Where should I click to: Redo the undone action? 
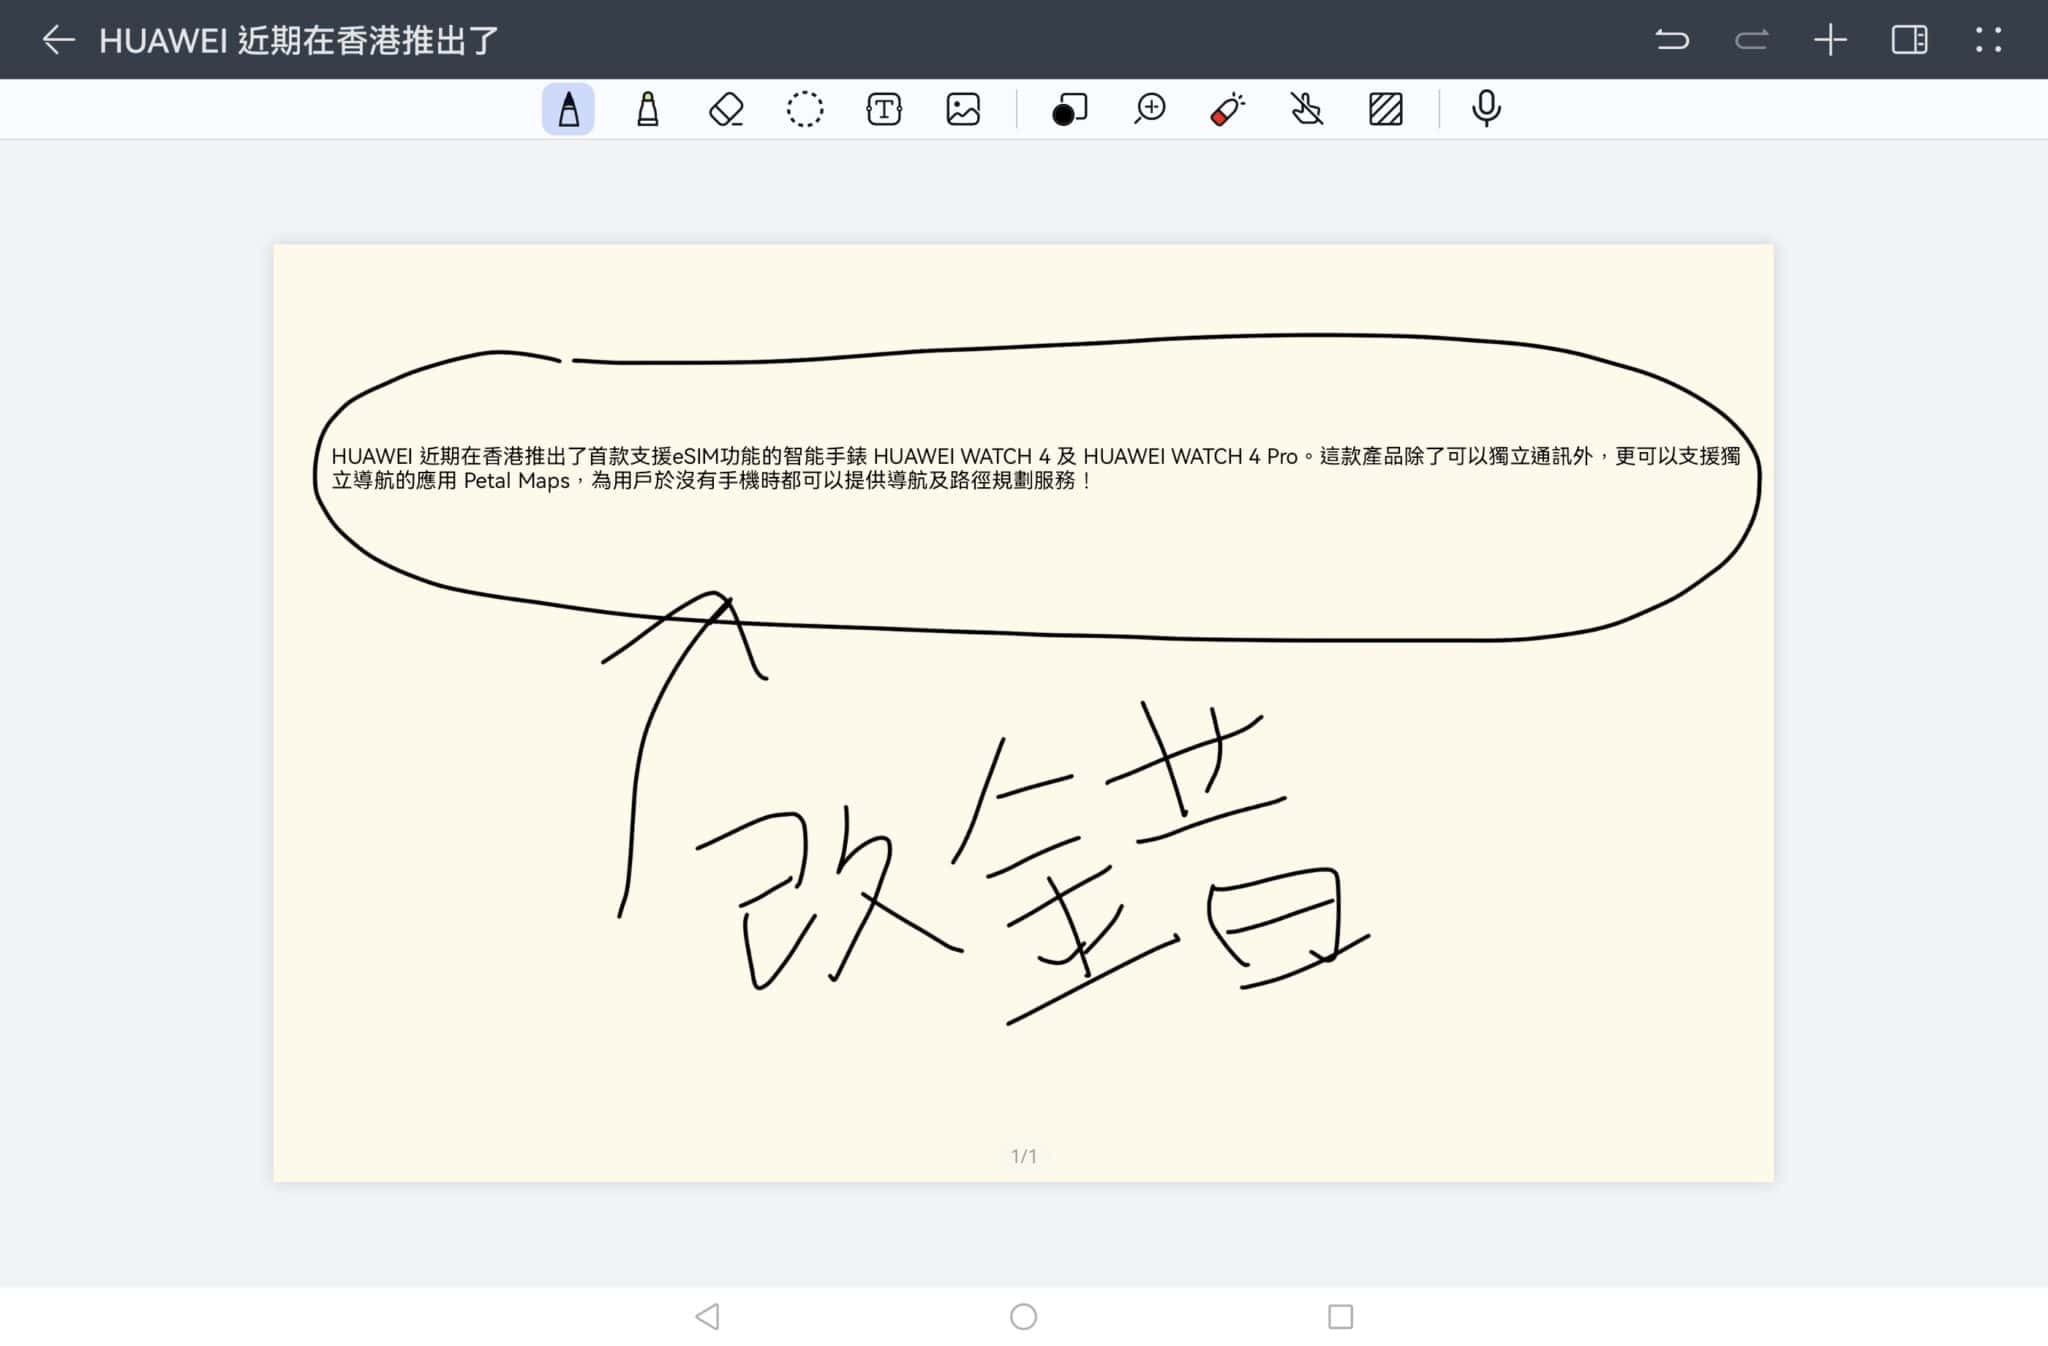coord(1751,40)
